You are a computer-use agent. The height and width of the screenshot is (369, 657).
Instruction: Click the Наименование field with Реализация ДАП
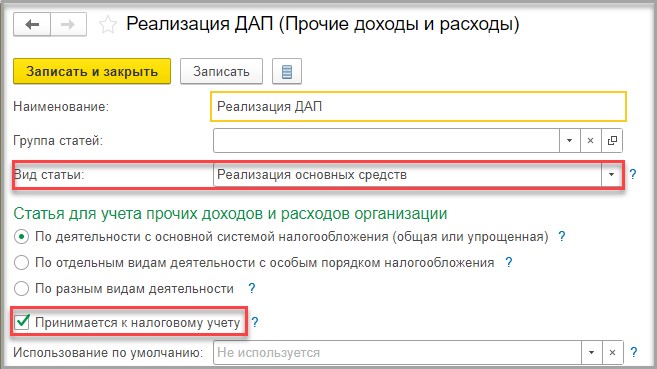418,106
